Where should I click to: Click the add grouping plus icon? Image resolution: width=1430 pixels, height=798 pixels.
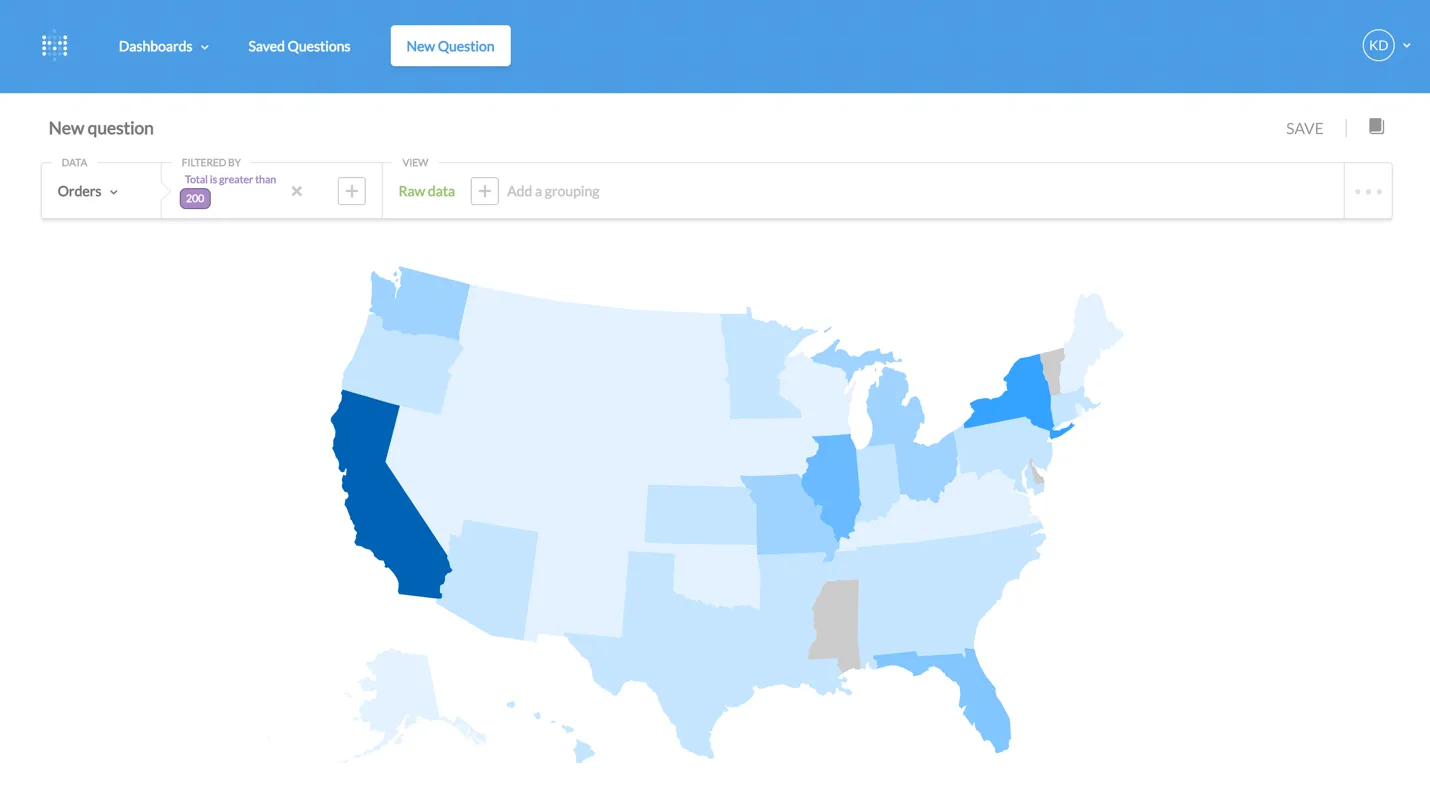pyautogui.click(x=484, y=191)
